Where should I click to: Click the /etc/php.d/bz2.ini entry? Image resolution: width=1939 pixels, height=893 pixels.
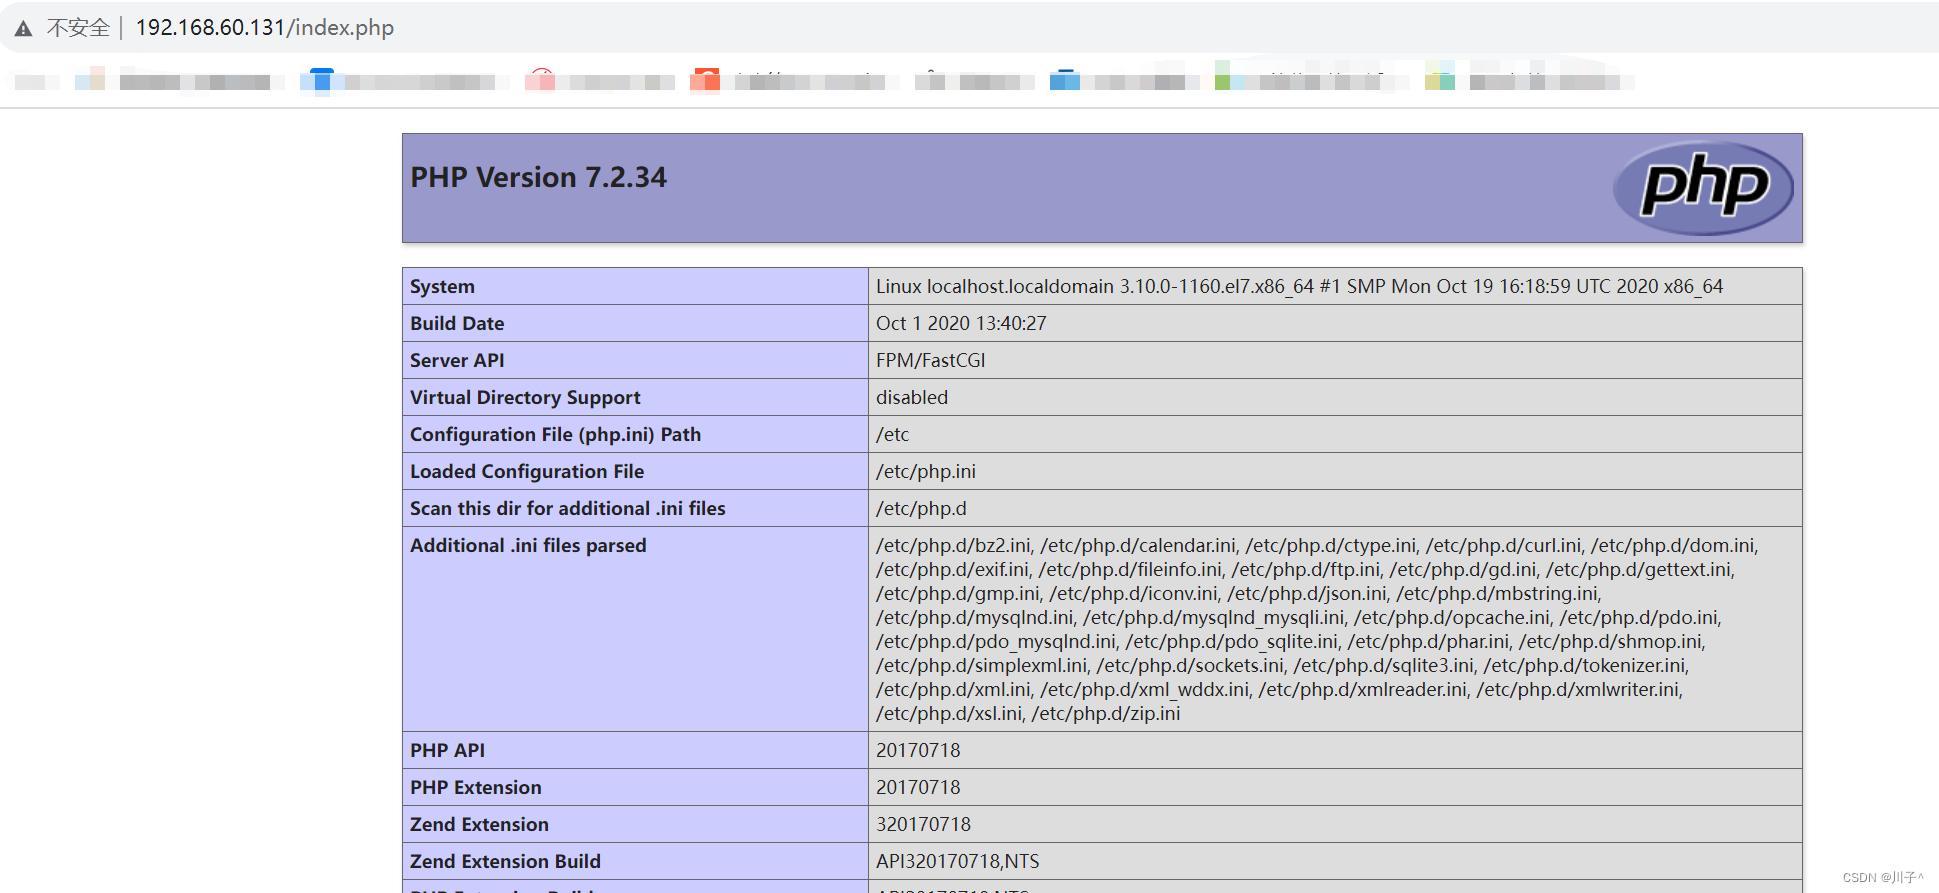coord(954,546)
